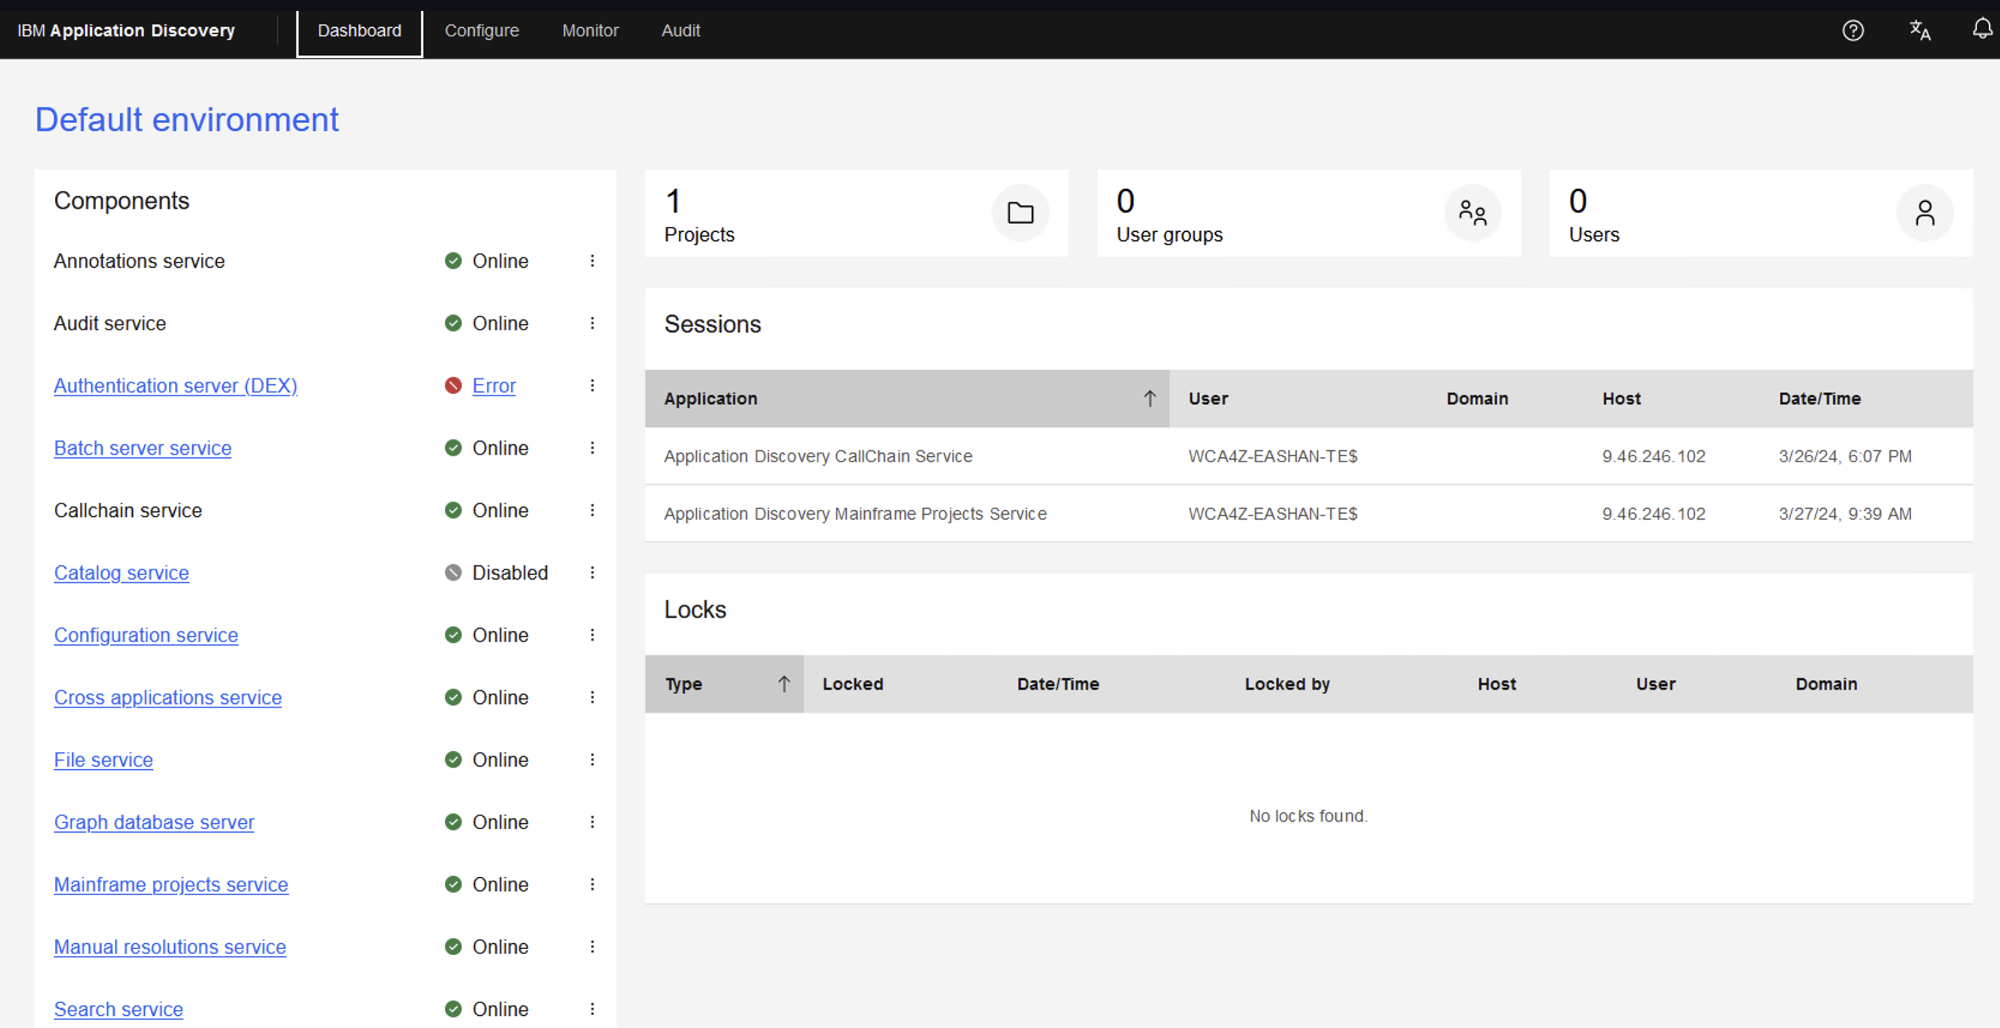Open the overflow menu for Mainframe projects service
Image resolution: width=2000 pixels, height=1028 pixels.
(592, 885)
